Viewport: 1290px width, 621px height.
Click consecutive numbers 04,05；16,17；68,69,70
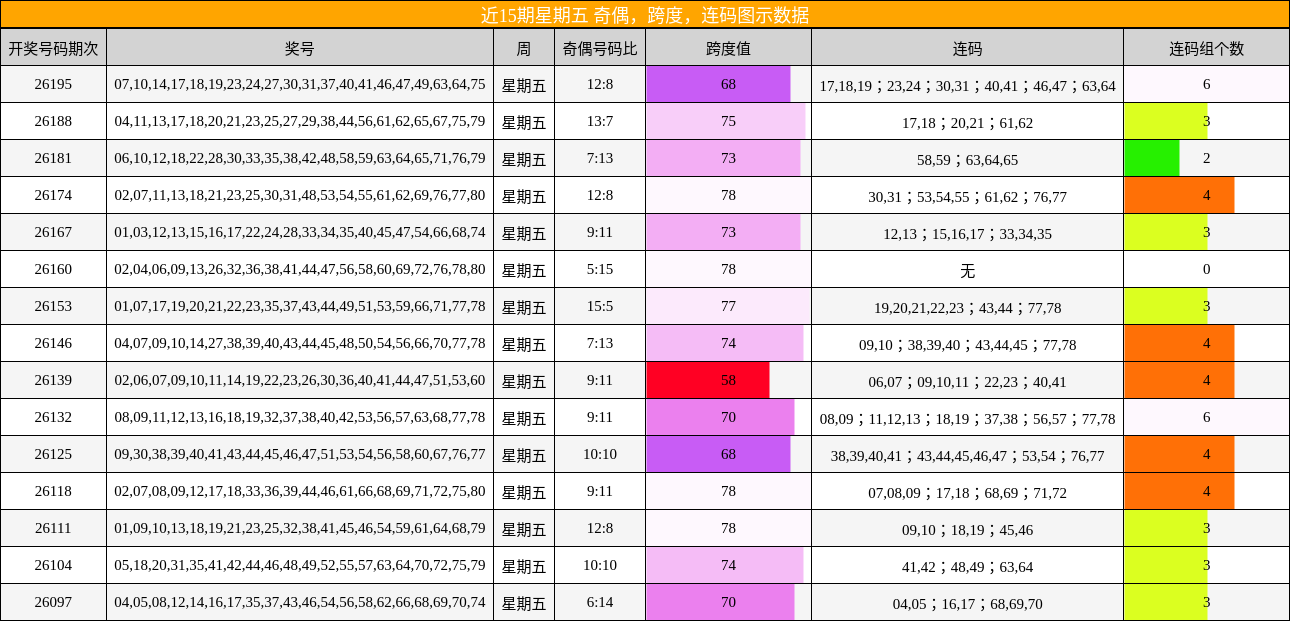[967, 603]
